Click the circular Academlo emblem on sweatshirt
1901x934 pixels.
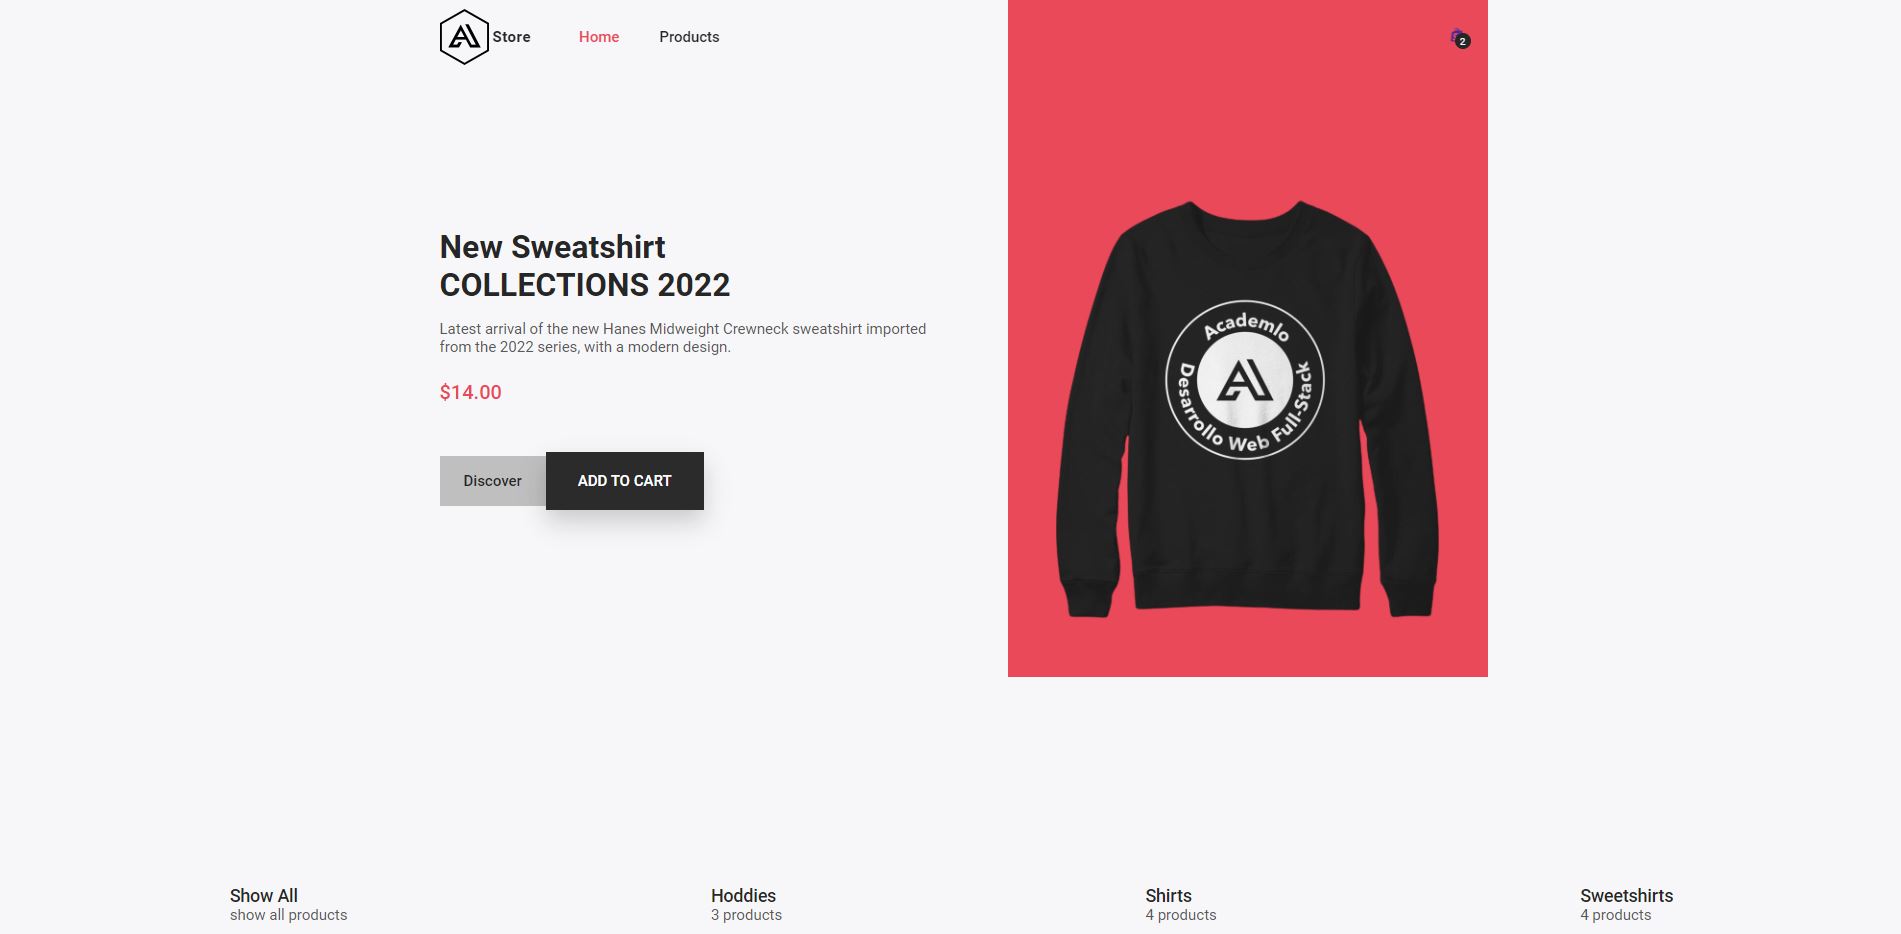pyautogui.click(x=1245, y=380)
